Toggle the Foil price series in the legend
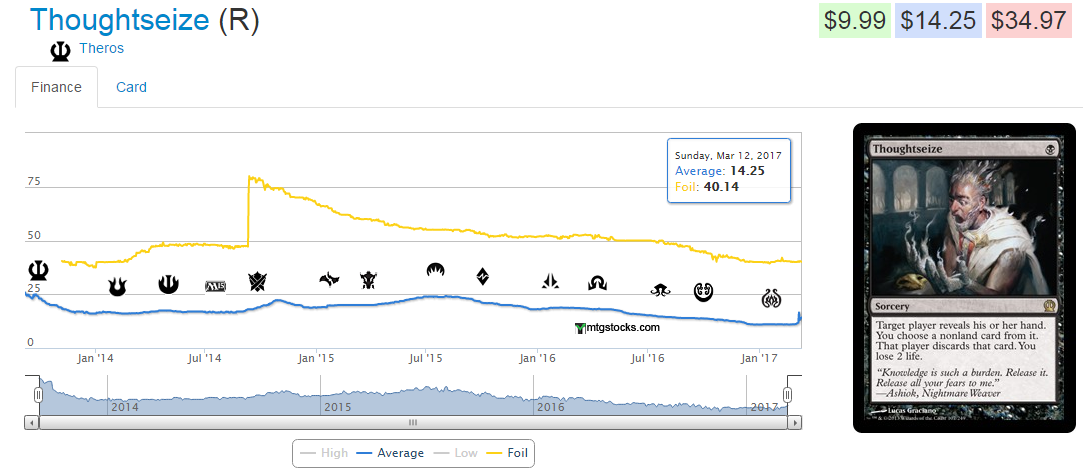Image resolution: width=1083 pixels, height=474 pixels. [x=508, y=453]
